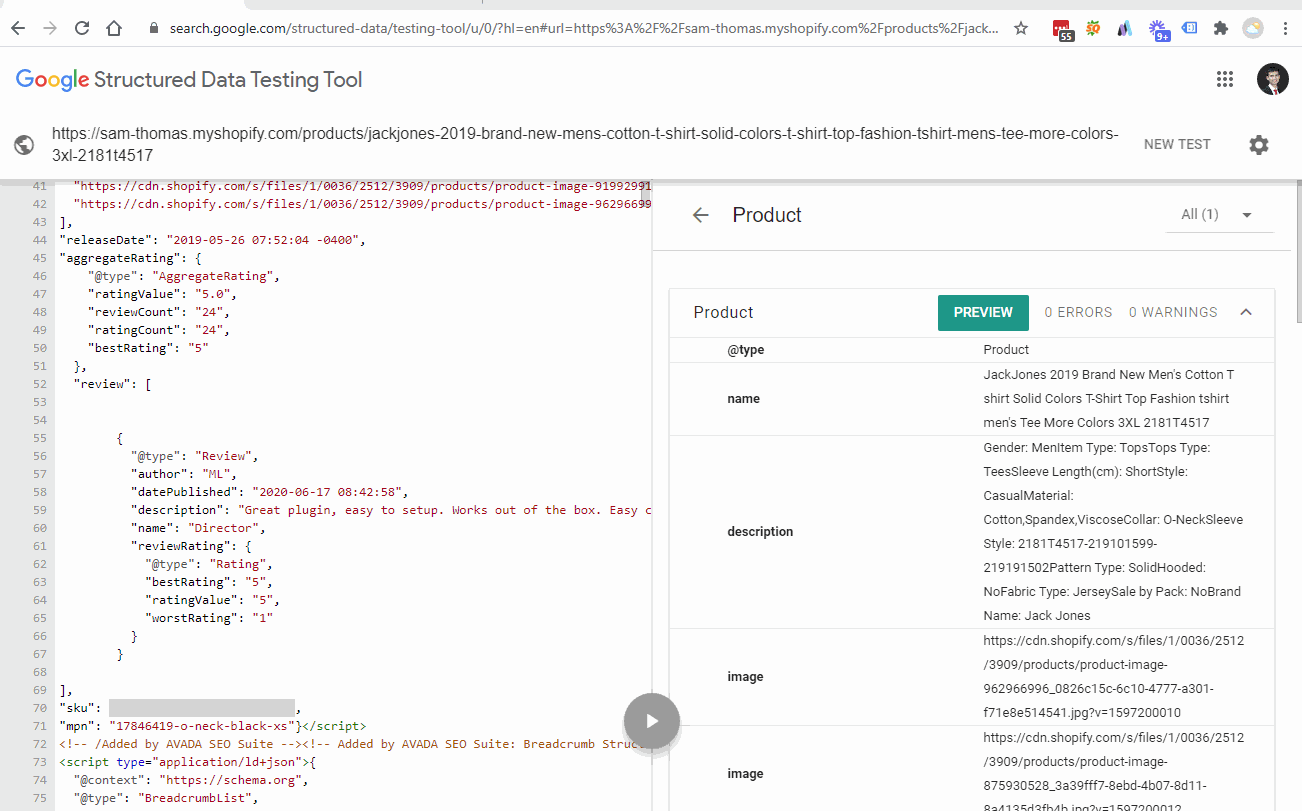
Task: Click the globe icon beside the tested URL
Action: [x=25, y=145]
